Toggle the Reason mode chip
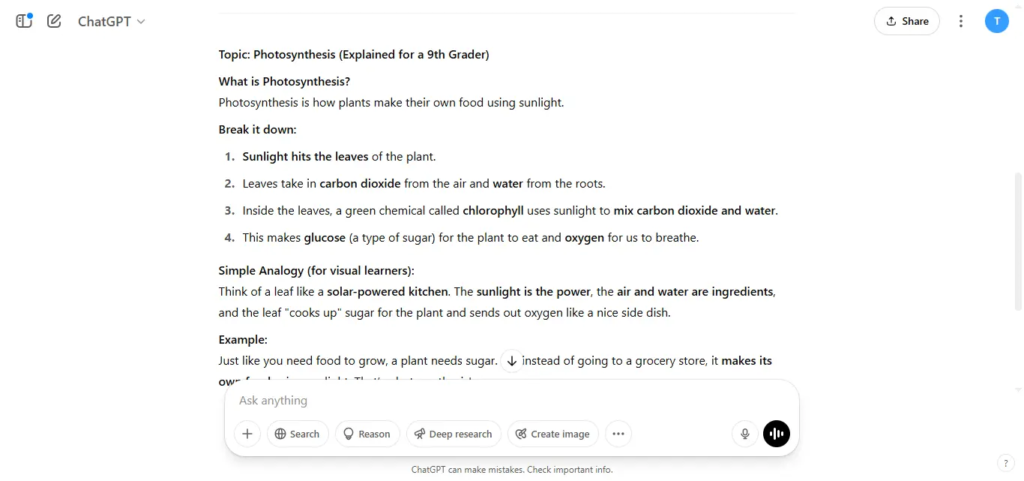This screenshot has height=481, width=1024. [367, 434]
